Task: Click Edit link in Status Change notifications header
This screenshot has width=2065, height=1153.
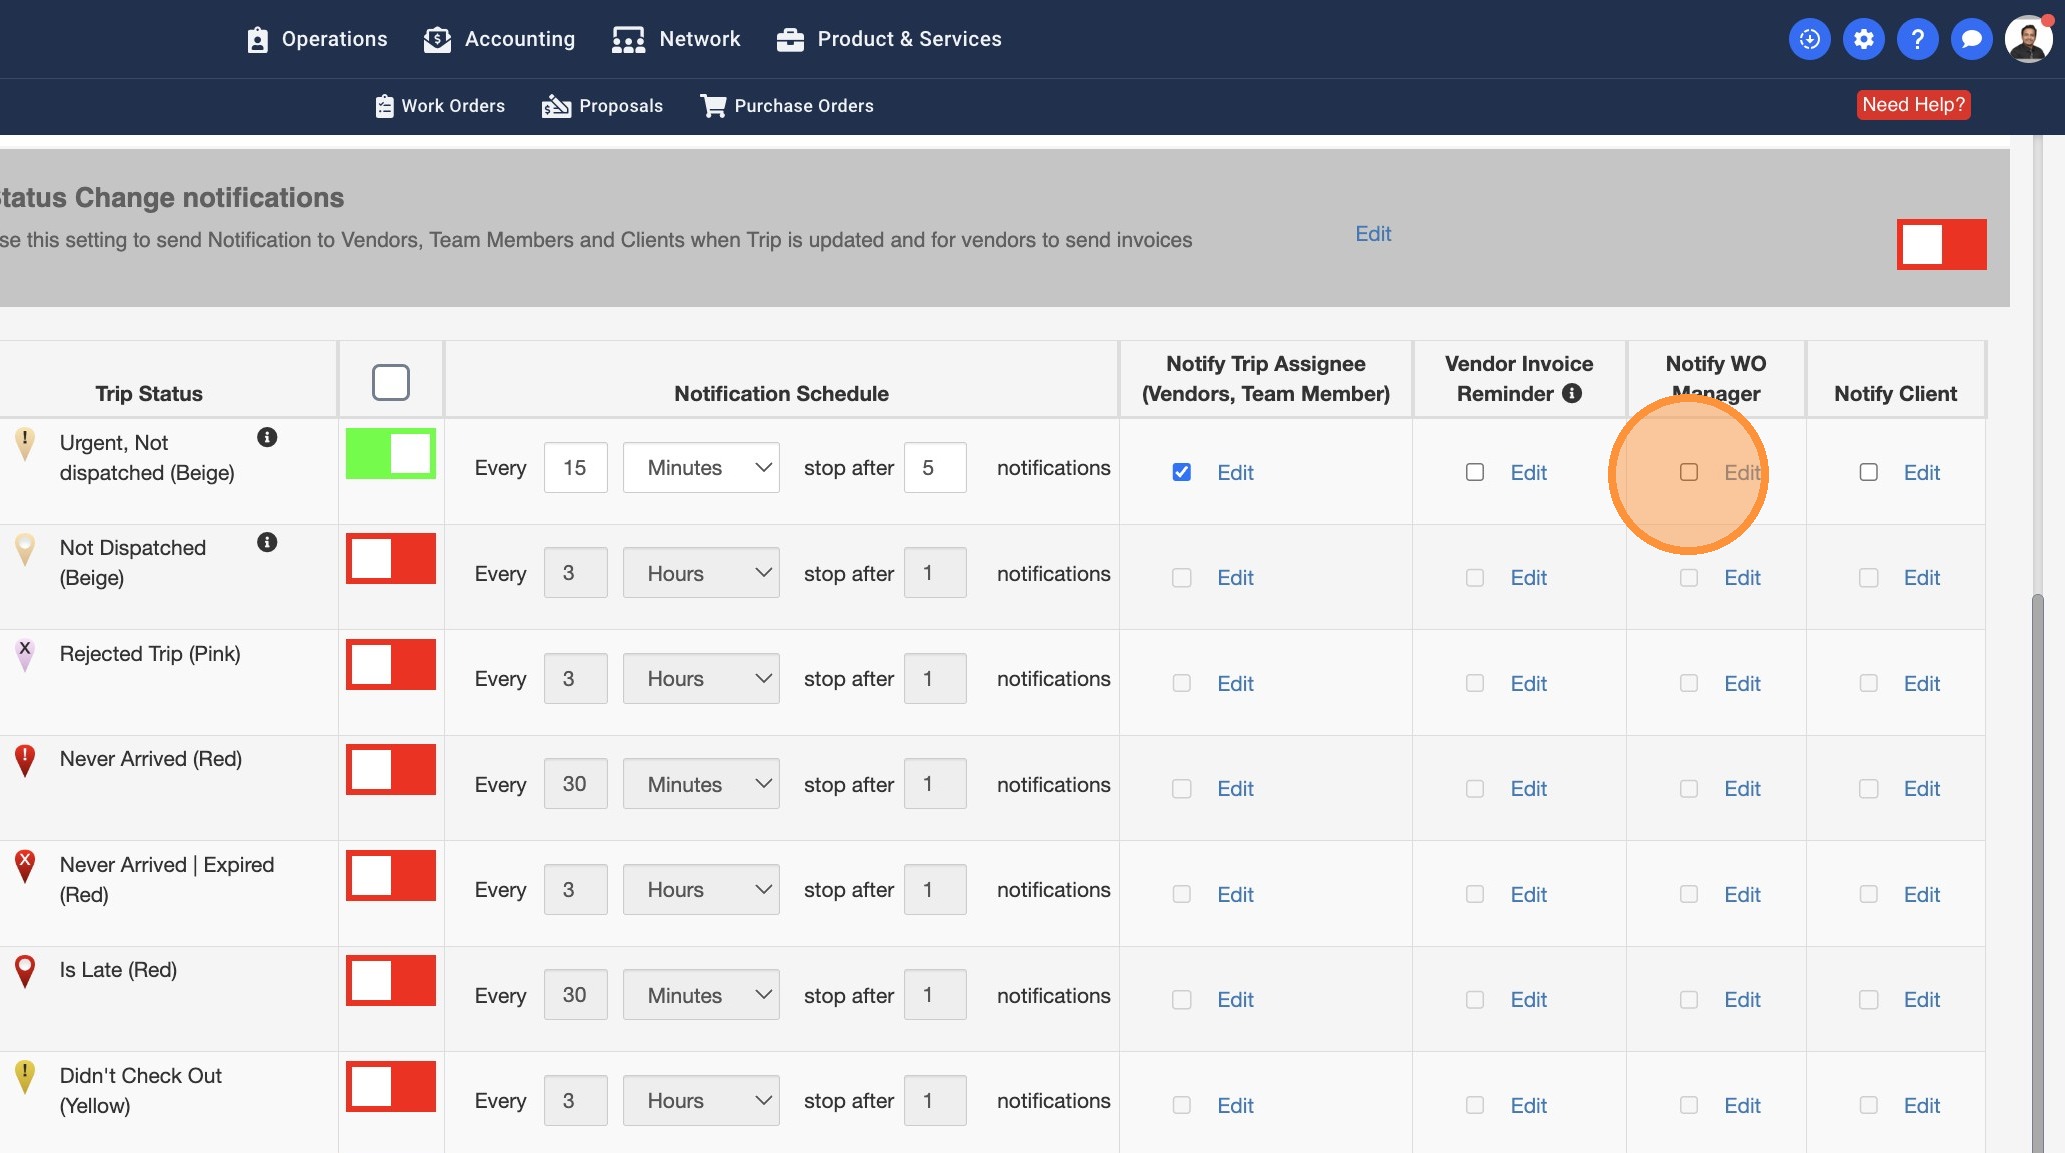Action: click(x=1373, y=233)
